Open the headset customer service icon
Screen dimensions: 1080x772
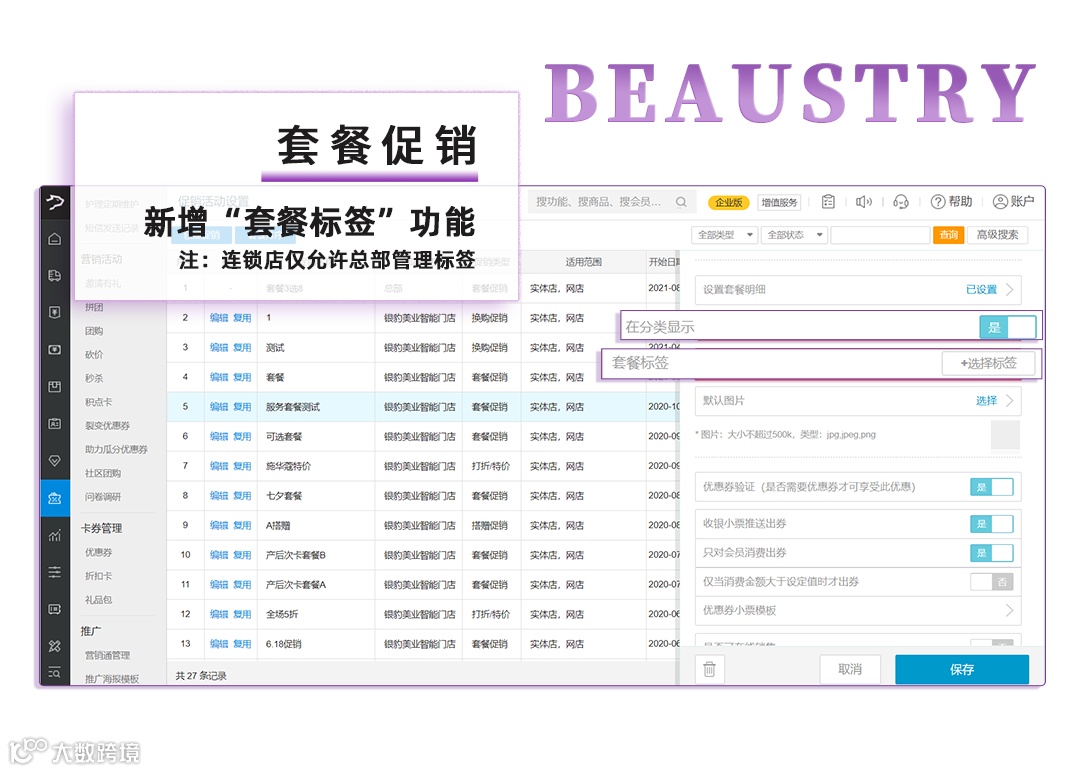pyautogui.click(x=901, y=201)
